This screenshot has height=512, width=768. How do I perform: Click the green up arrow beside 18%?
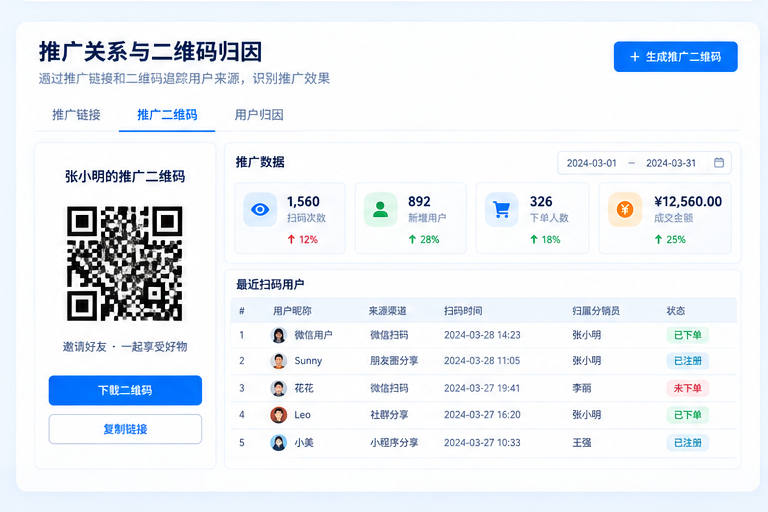click(x=534, y=240)
